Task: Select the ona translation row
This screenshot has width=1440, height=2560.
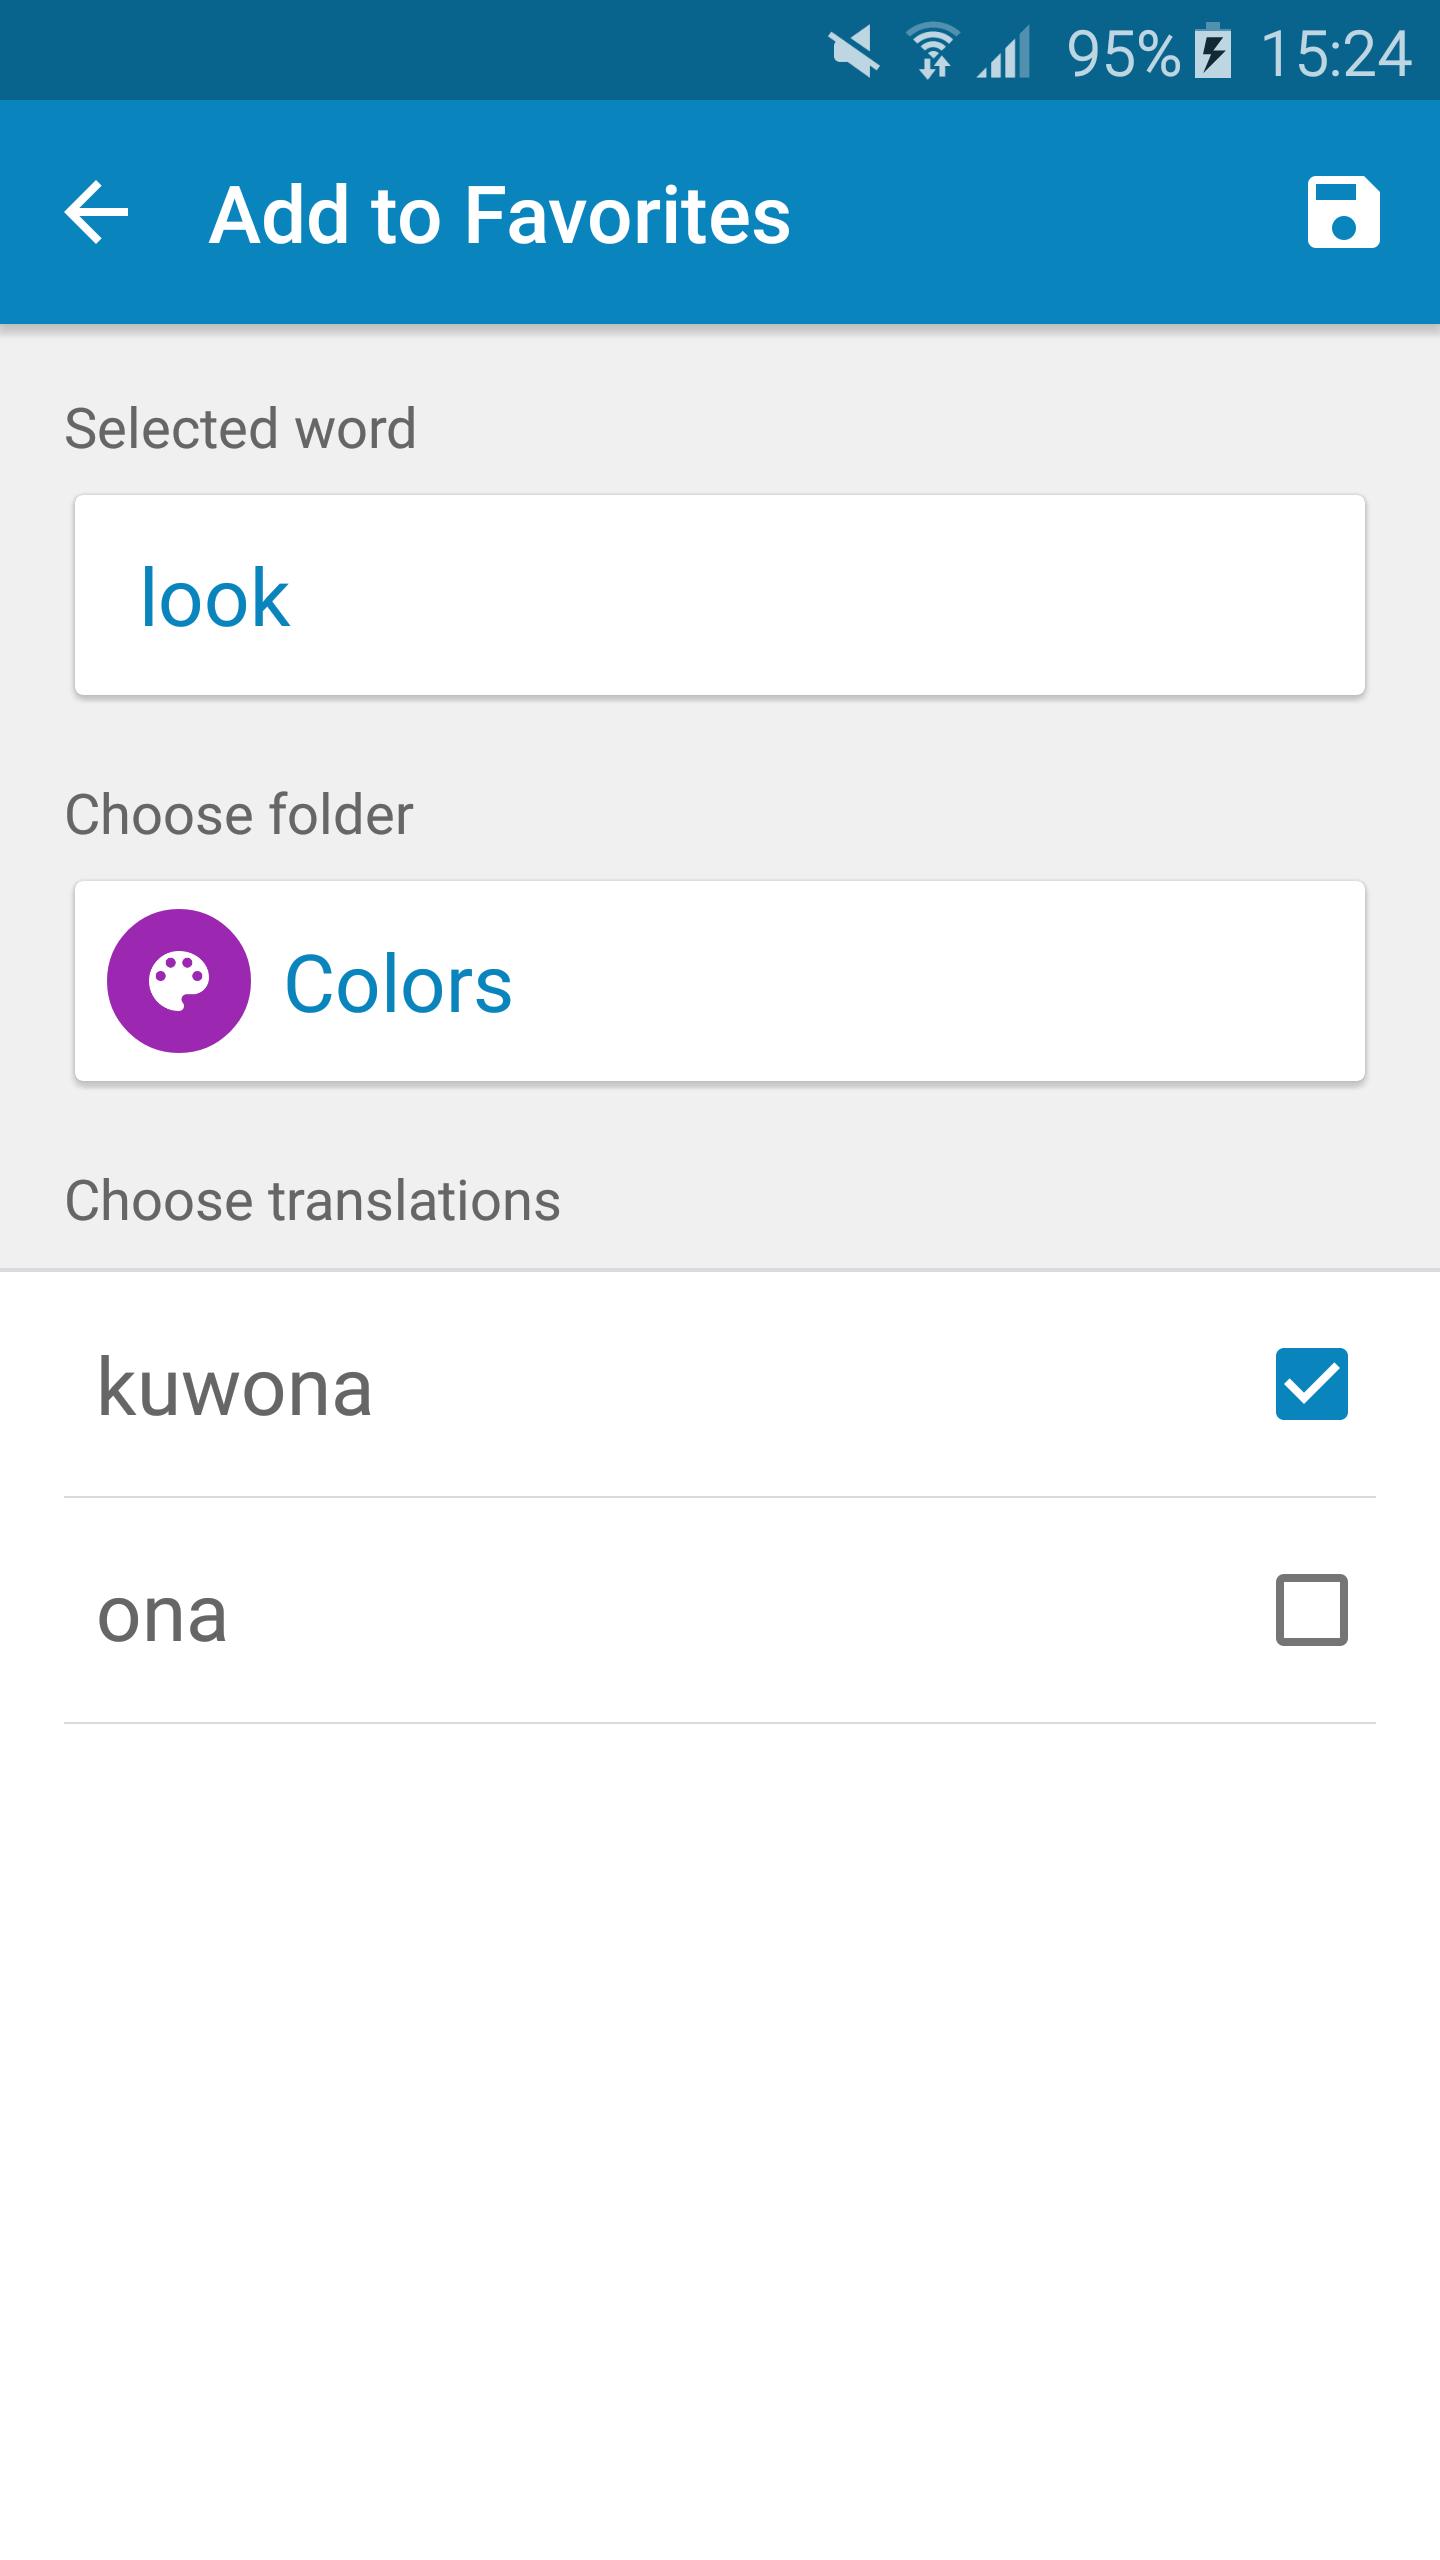Action: (720, 1611)
